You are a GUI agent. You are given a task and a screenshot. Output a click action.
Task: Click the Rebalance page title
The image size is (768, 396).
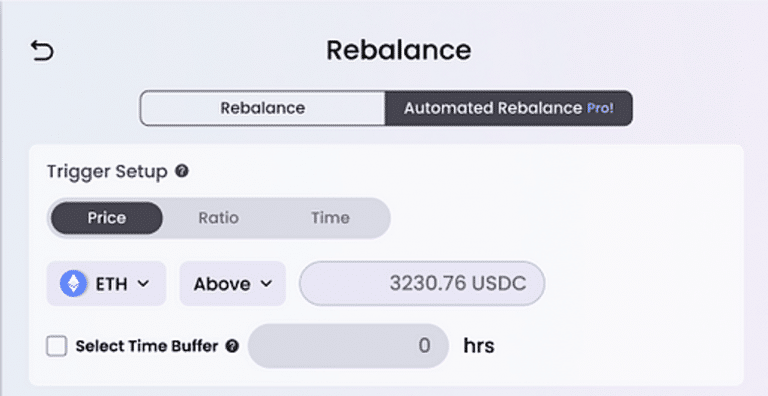(x=399, y=50)
